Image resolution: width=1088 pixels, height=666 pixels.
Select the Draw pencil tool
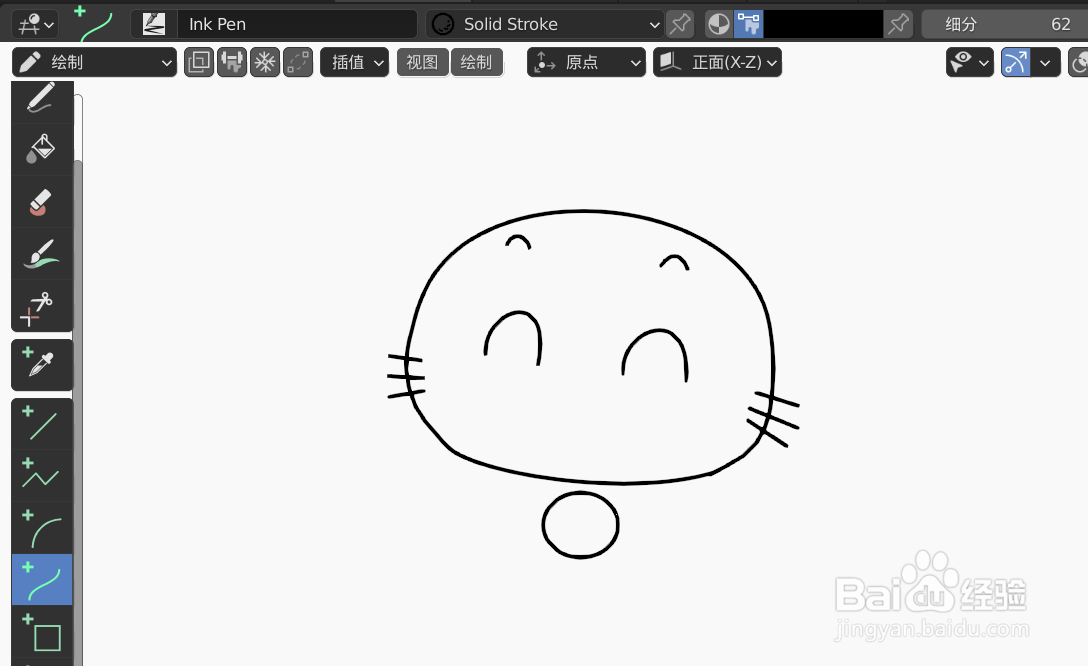(42, 99)
